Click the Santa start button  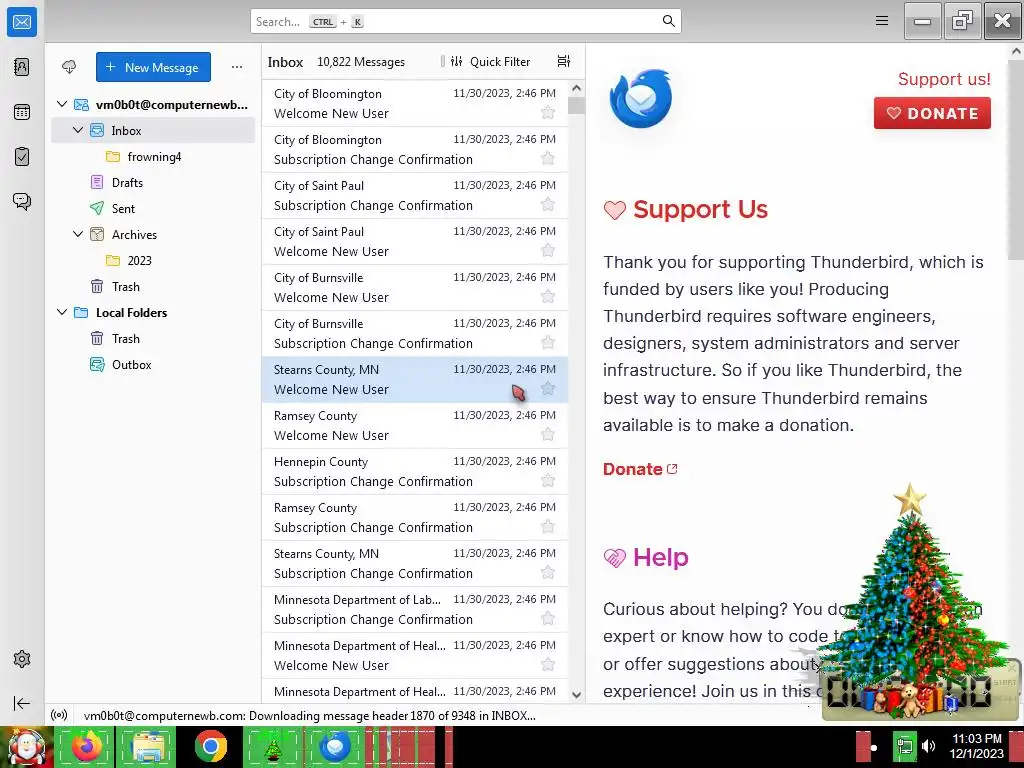26,747
